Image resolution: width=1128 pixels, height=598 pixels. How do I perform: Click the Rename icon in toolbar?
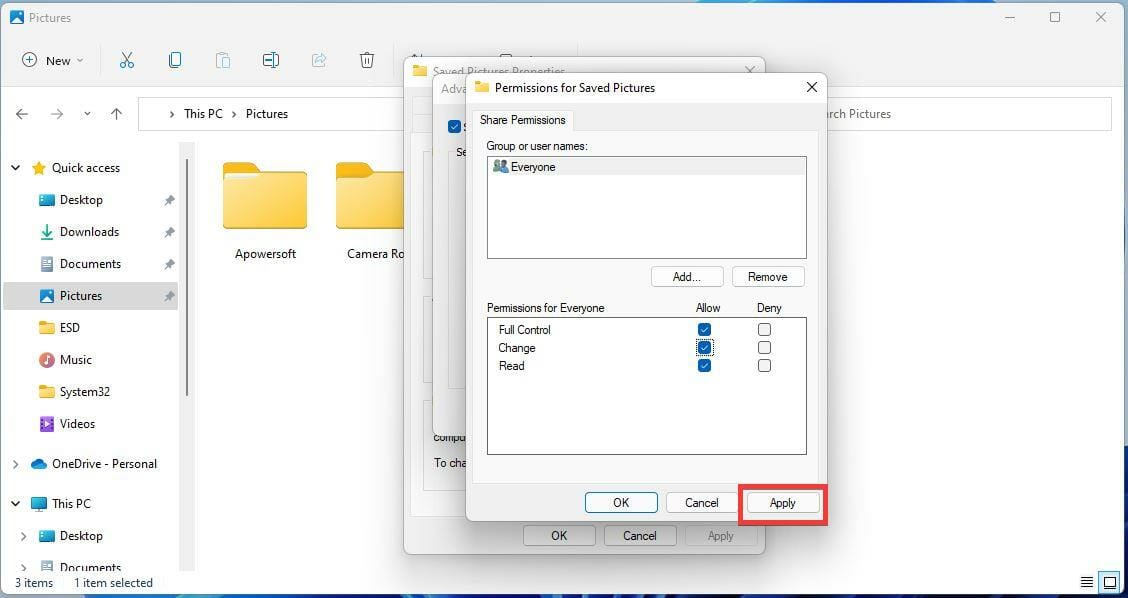270,60
